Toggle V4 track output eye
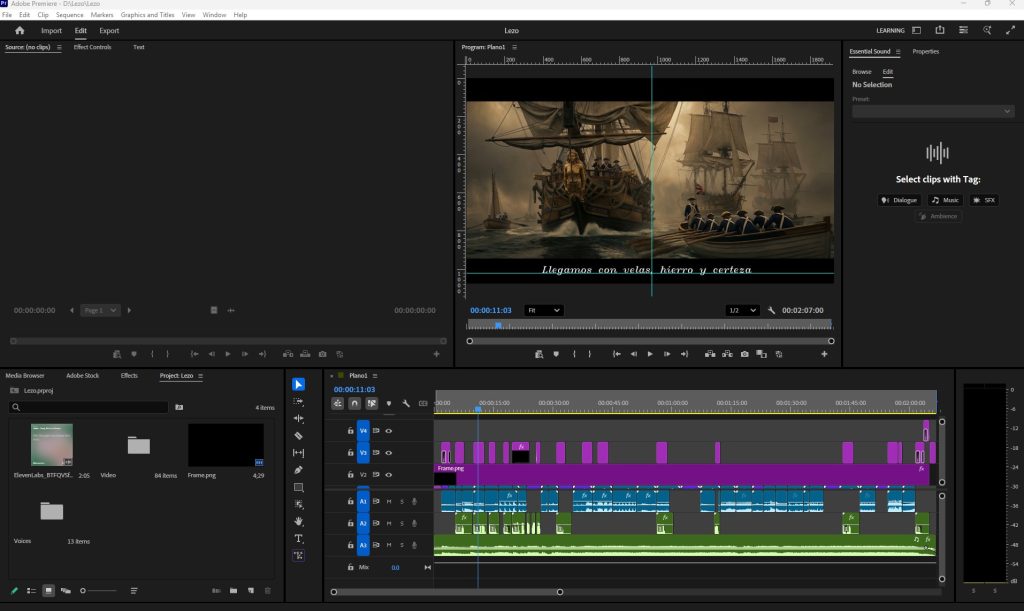 [x=389, y=431]
